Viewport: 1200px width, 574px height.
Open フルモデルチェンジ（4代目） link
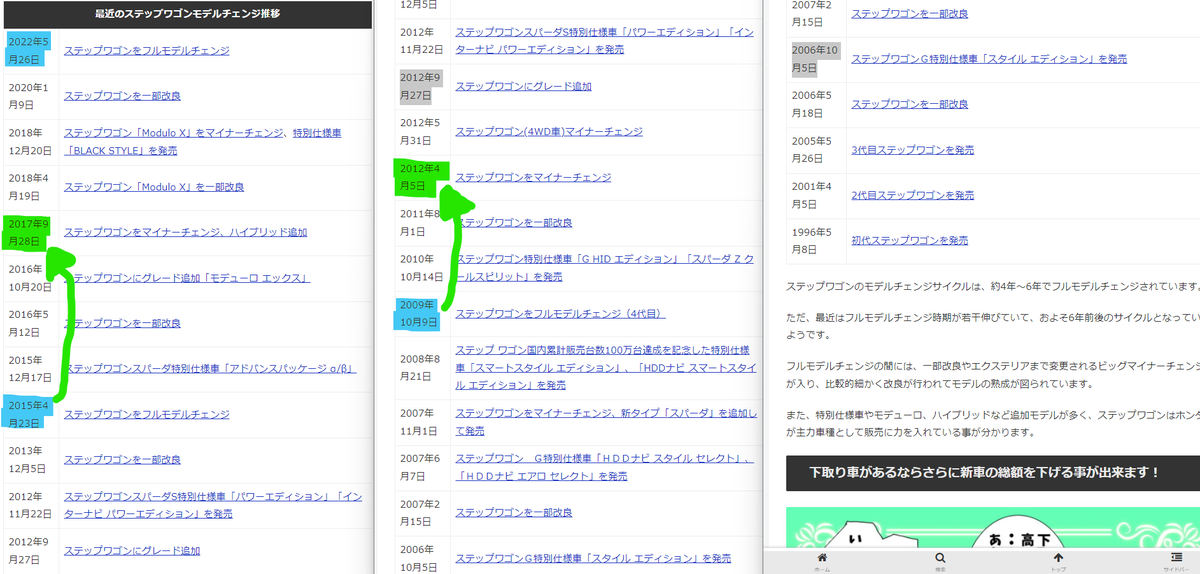point(560,314)
